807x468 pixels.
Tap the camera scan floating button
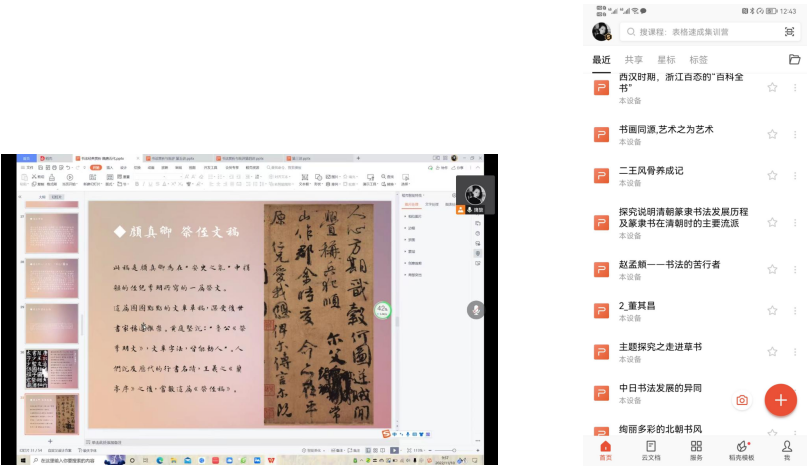[x=742, y=400]
